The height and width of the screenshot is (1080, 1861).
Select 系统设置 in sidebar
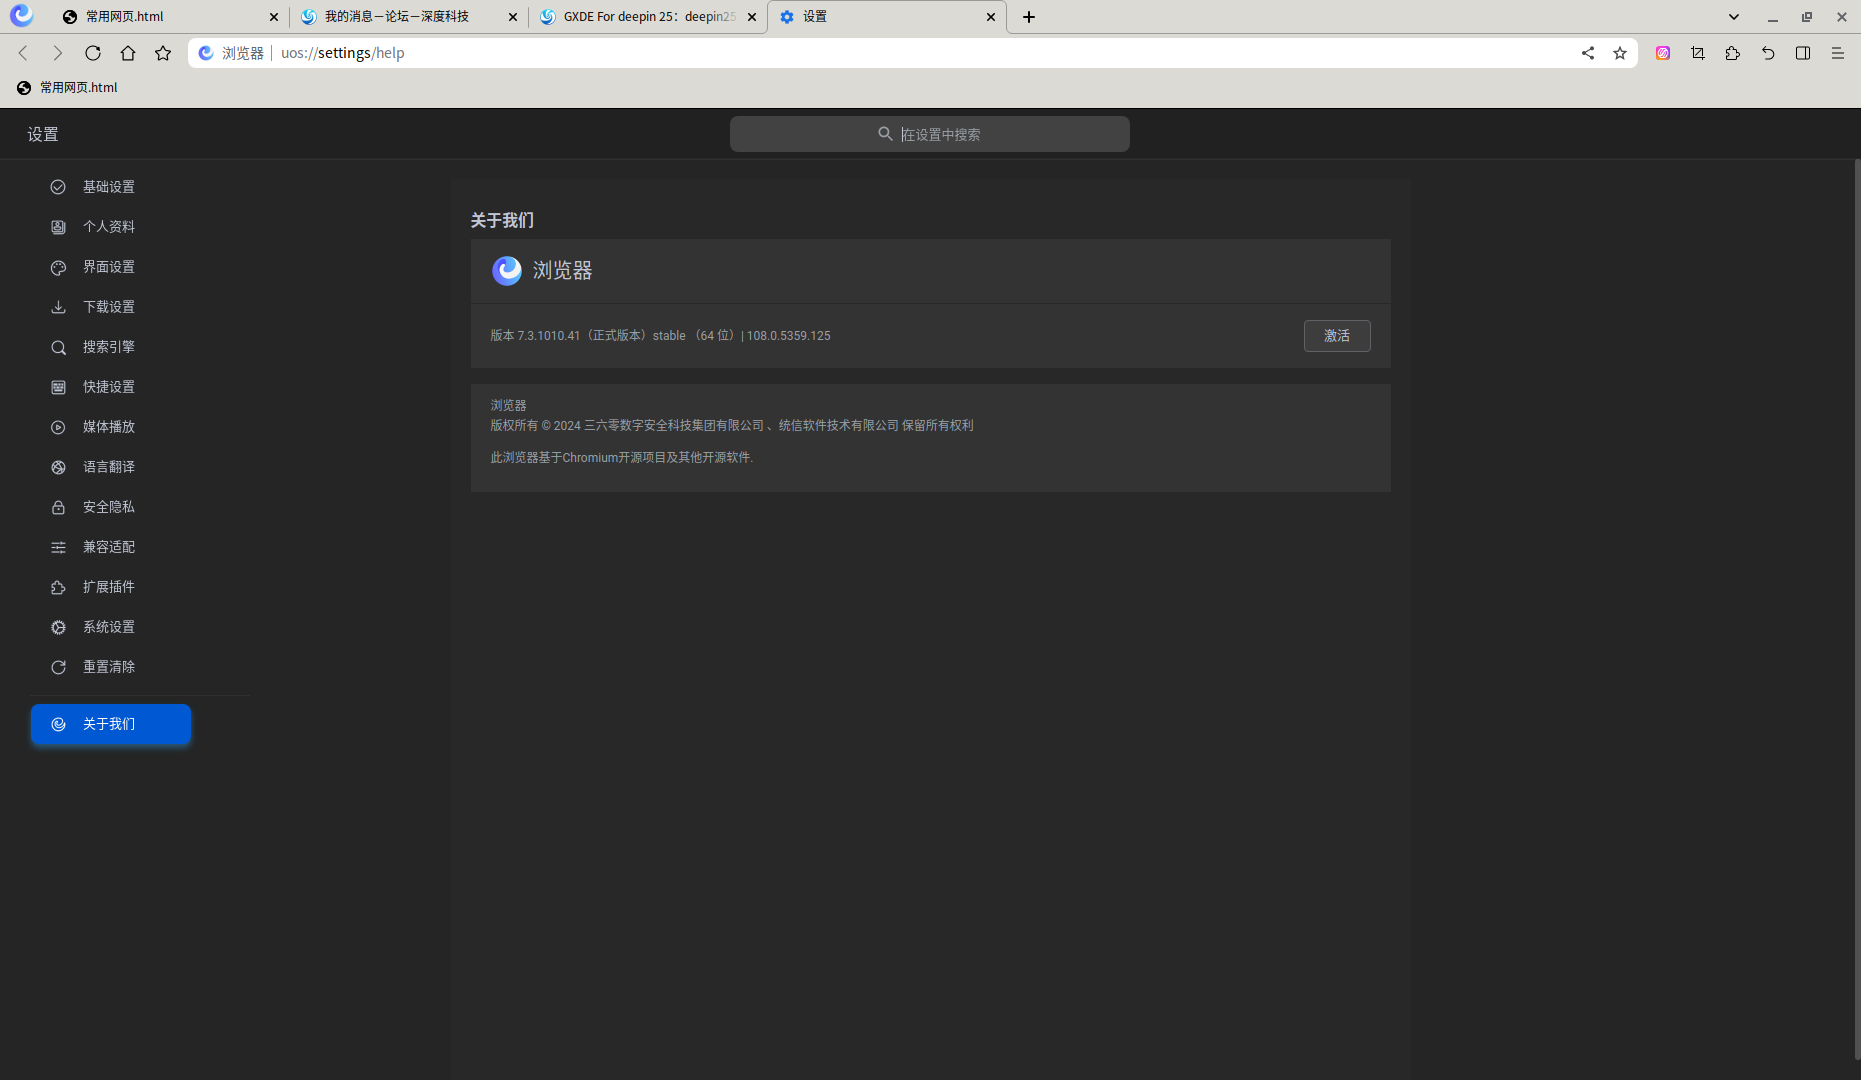coord(108,627)
